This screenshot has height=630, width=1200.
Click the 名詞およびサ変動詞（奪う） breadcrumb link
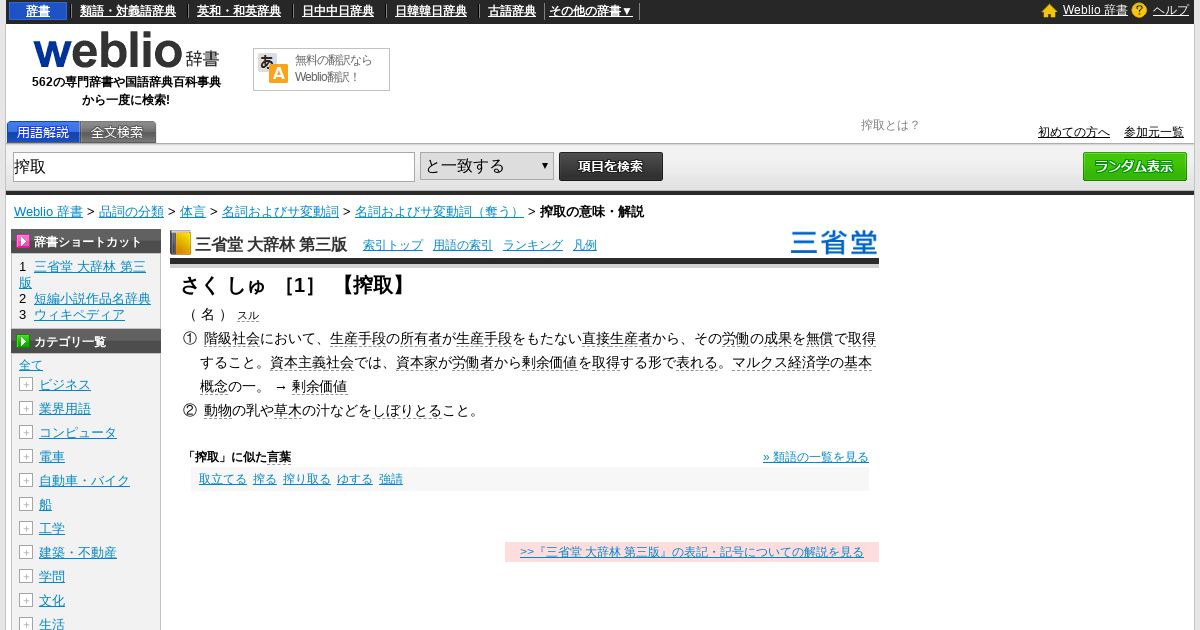(x=439, y=212)
